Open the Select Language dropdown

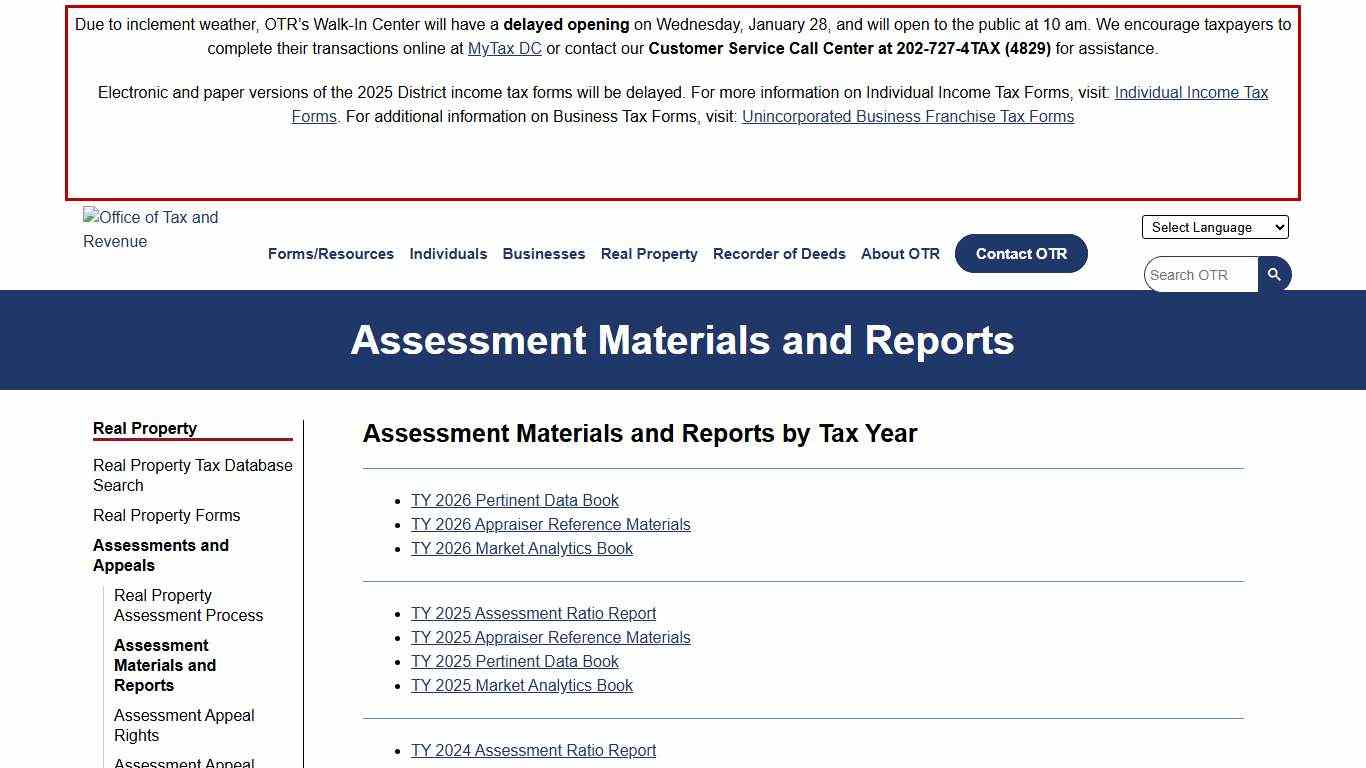[x=1214, y=227]
